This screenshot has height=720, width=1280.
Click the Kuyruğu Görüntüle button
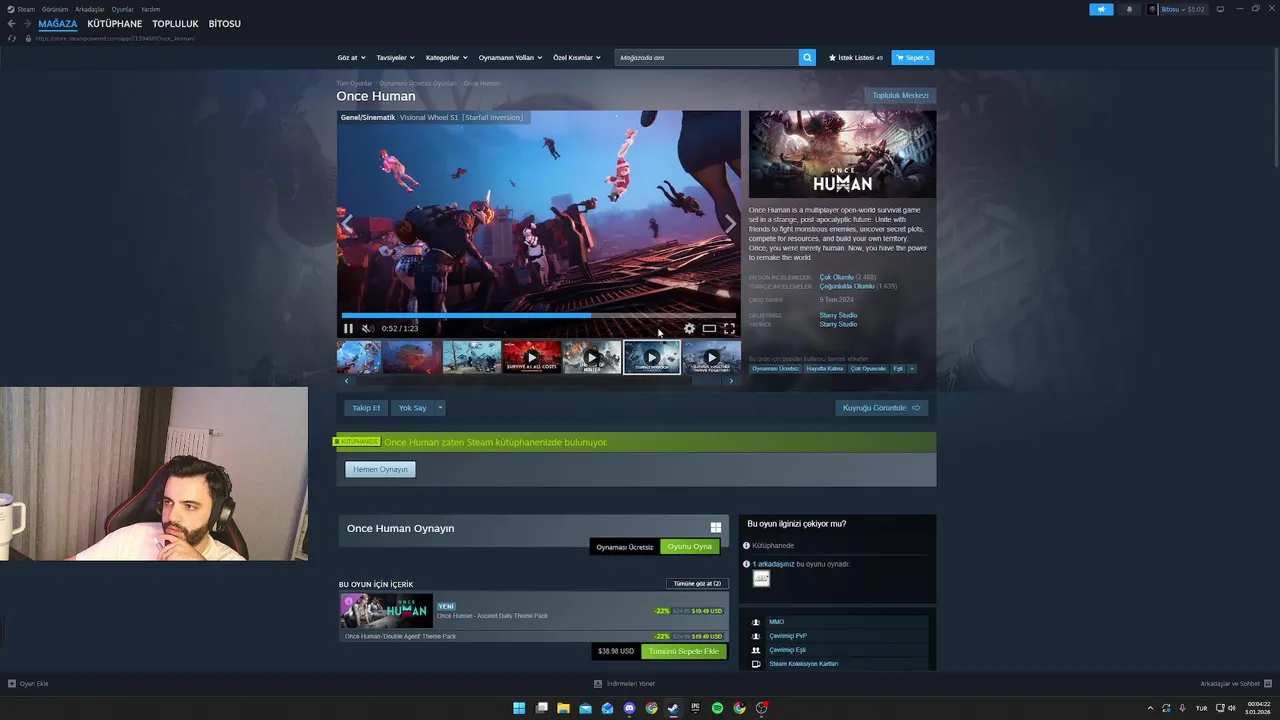[882, 408]
